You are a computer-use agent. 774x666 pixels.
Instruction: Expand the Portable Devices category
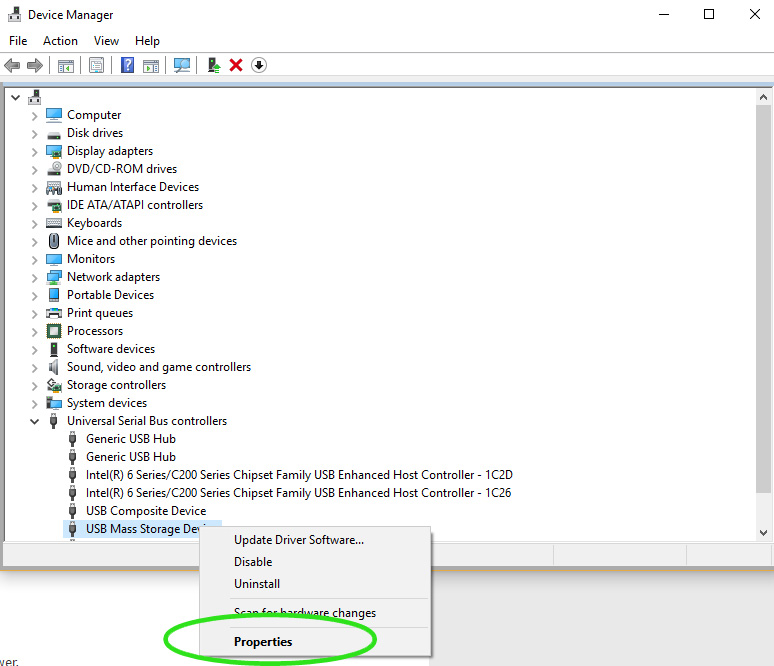(x=34, y=296)
